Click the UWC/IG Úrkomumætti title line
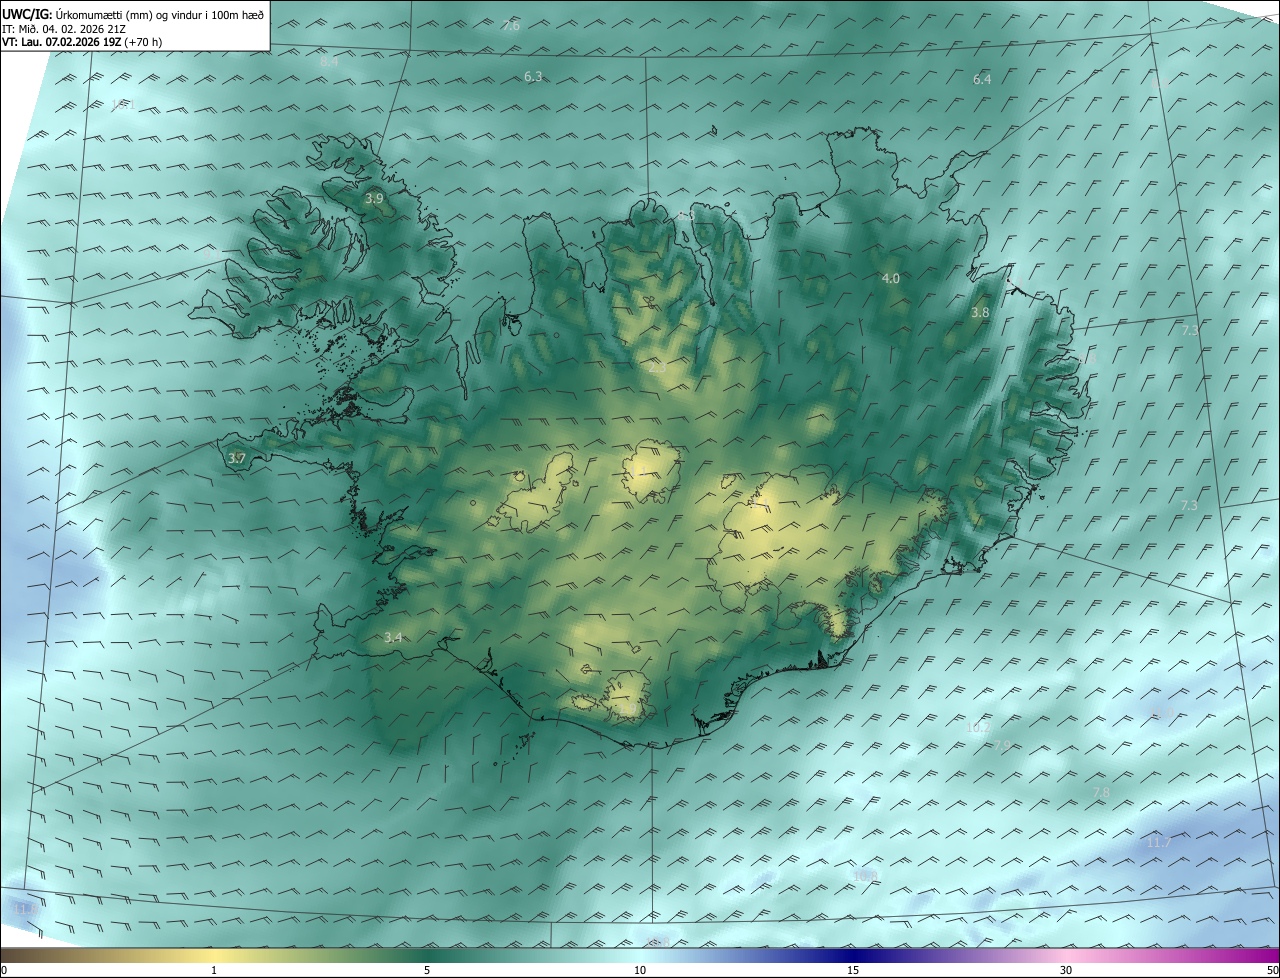This screenshot has height=978, width=1280. [133, 13]
